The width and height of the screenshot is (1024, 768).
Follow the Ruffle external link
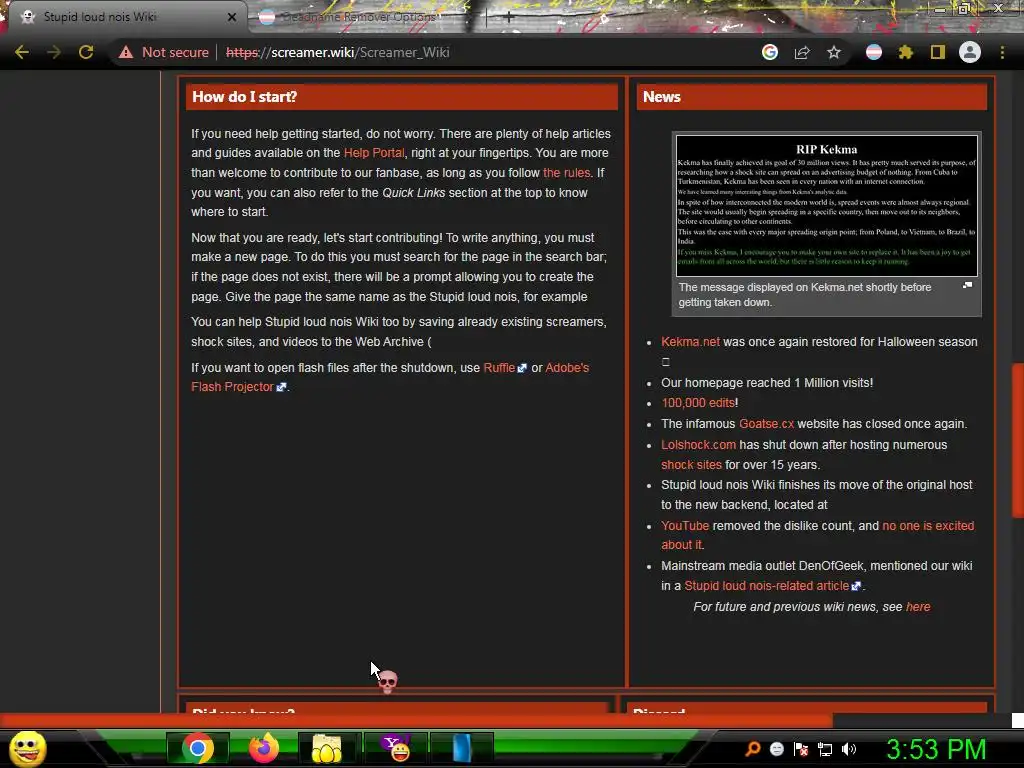click(504, 368)
